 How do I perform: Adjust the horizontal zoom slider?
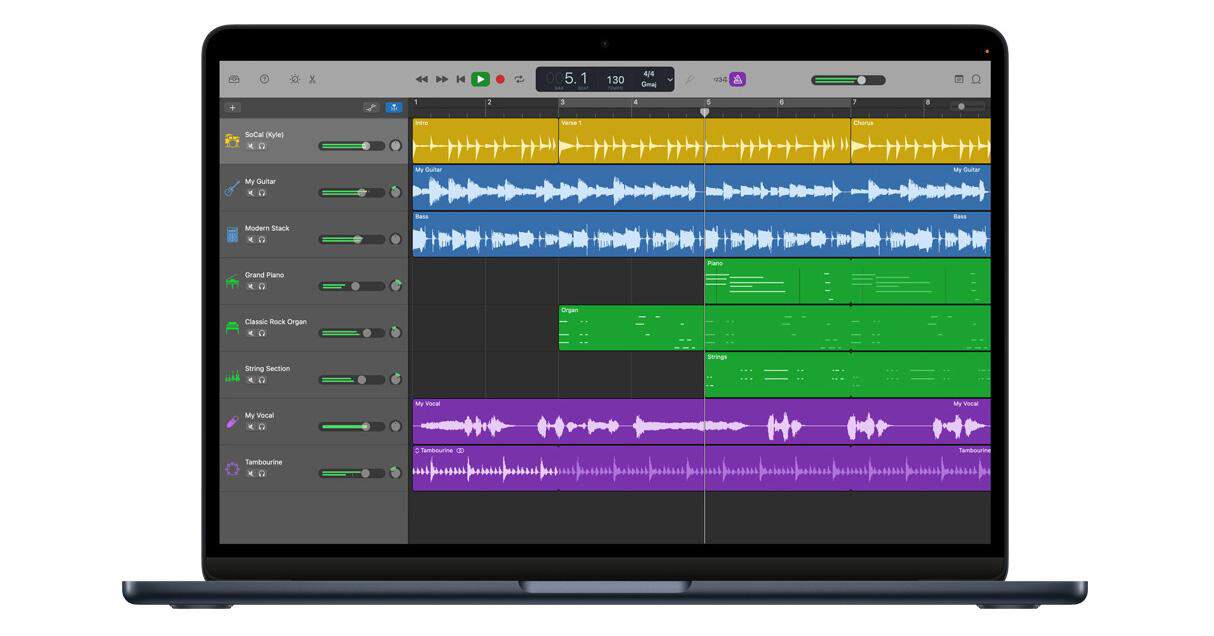967,106
